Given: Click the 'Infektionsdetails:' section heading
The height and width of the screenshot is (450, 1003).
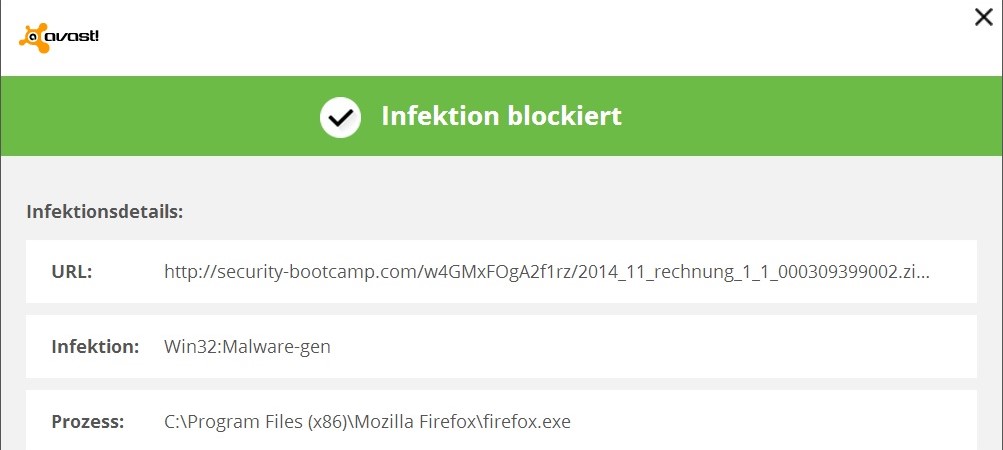Looking at the screenshot, I should point(105,212).
